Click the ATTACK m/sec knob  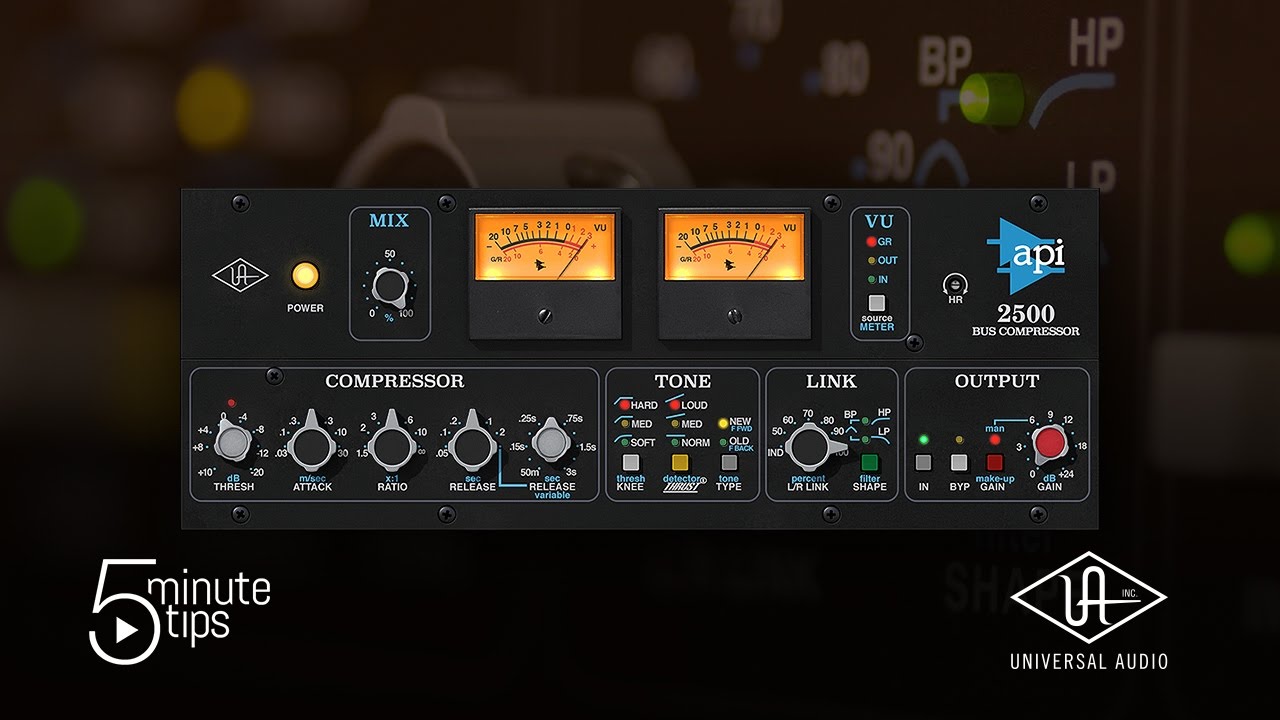(311, 446)
